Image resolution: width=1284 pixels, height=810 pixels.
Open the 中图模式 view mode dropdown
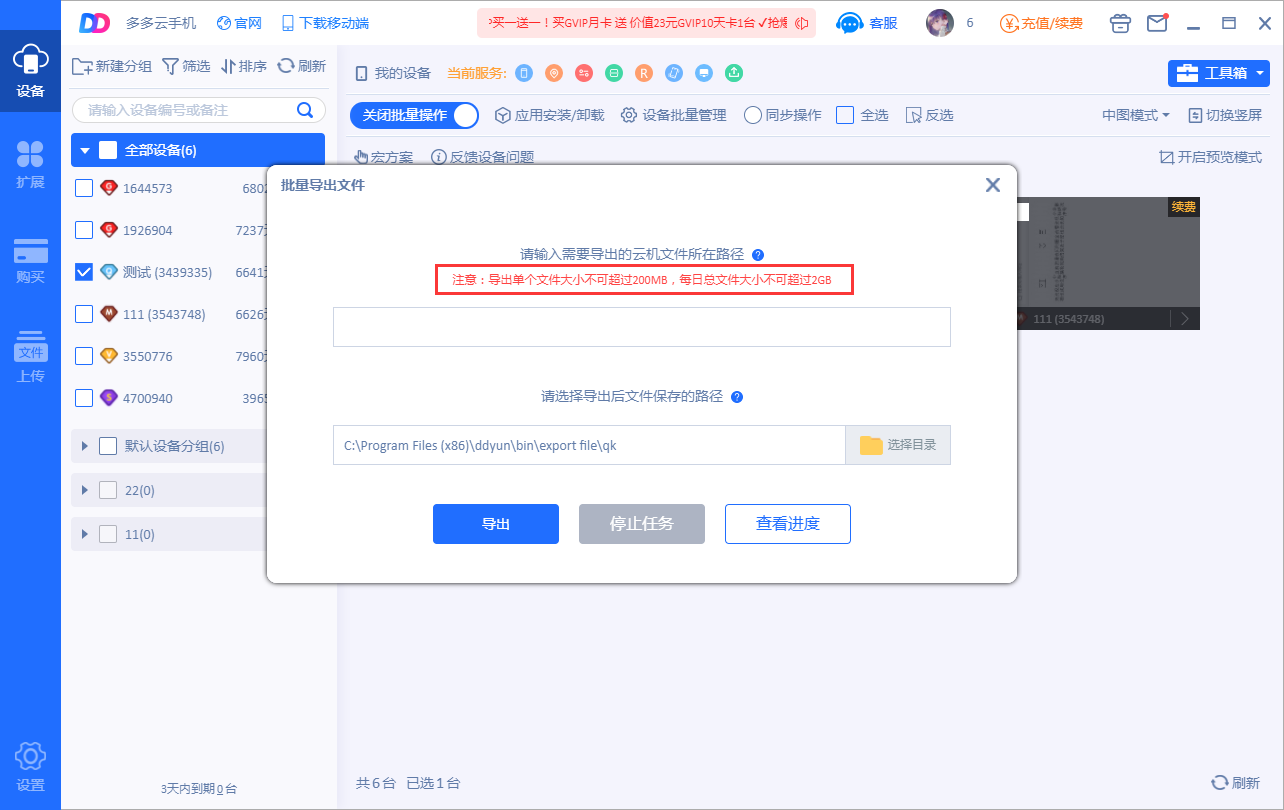click(1136, 115)
